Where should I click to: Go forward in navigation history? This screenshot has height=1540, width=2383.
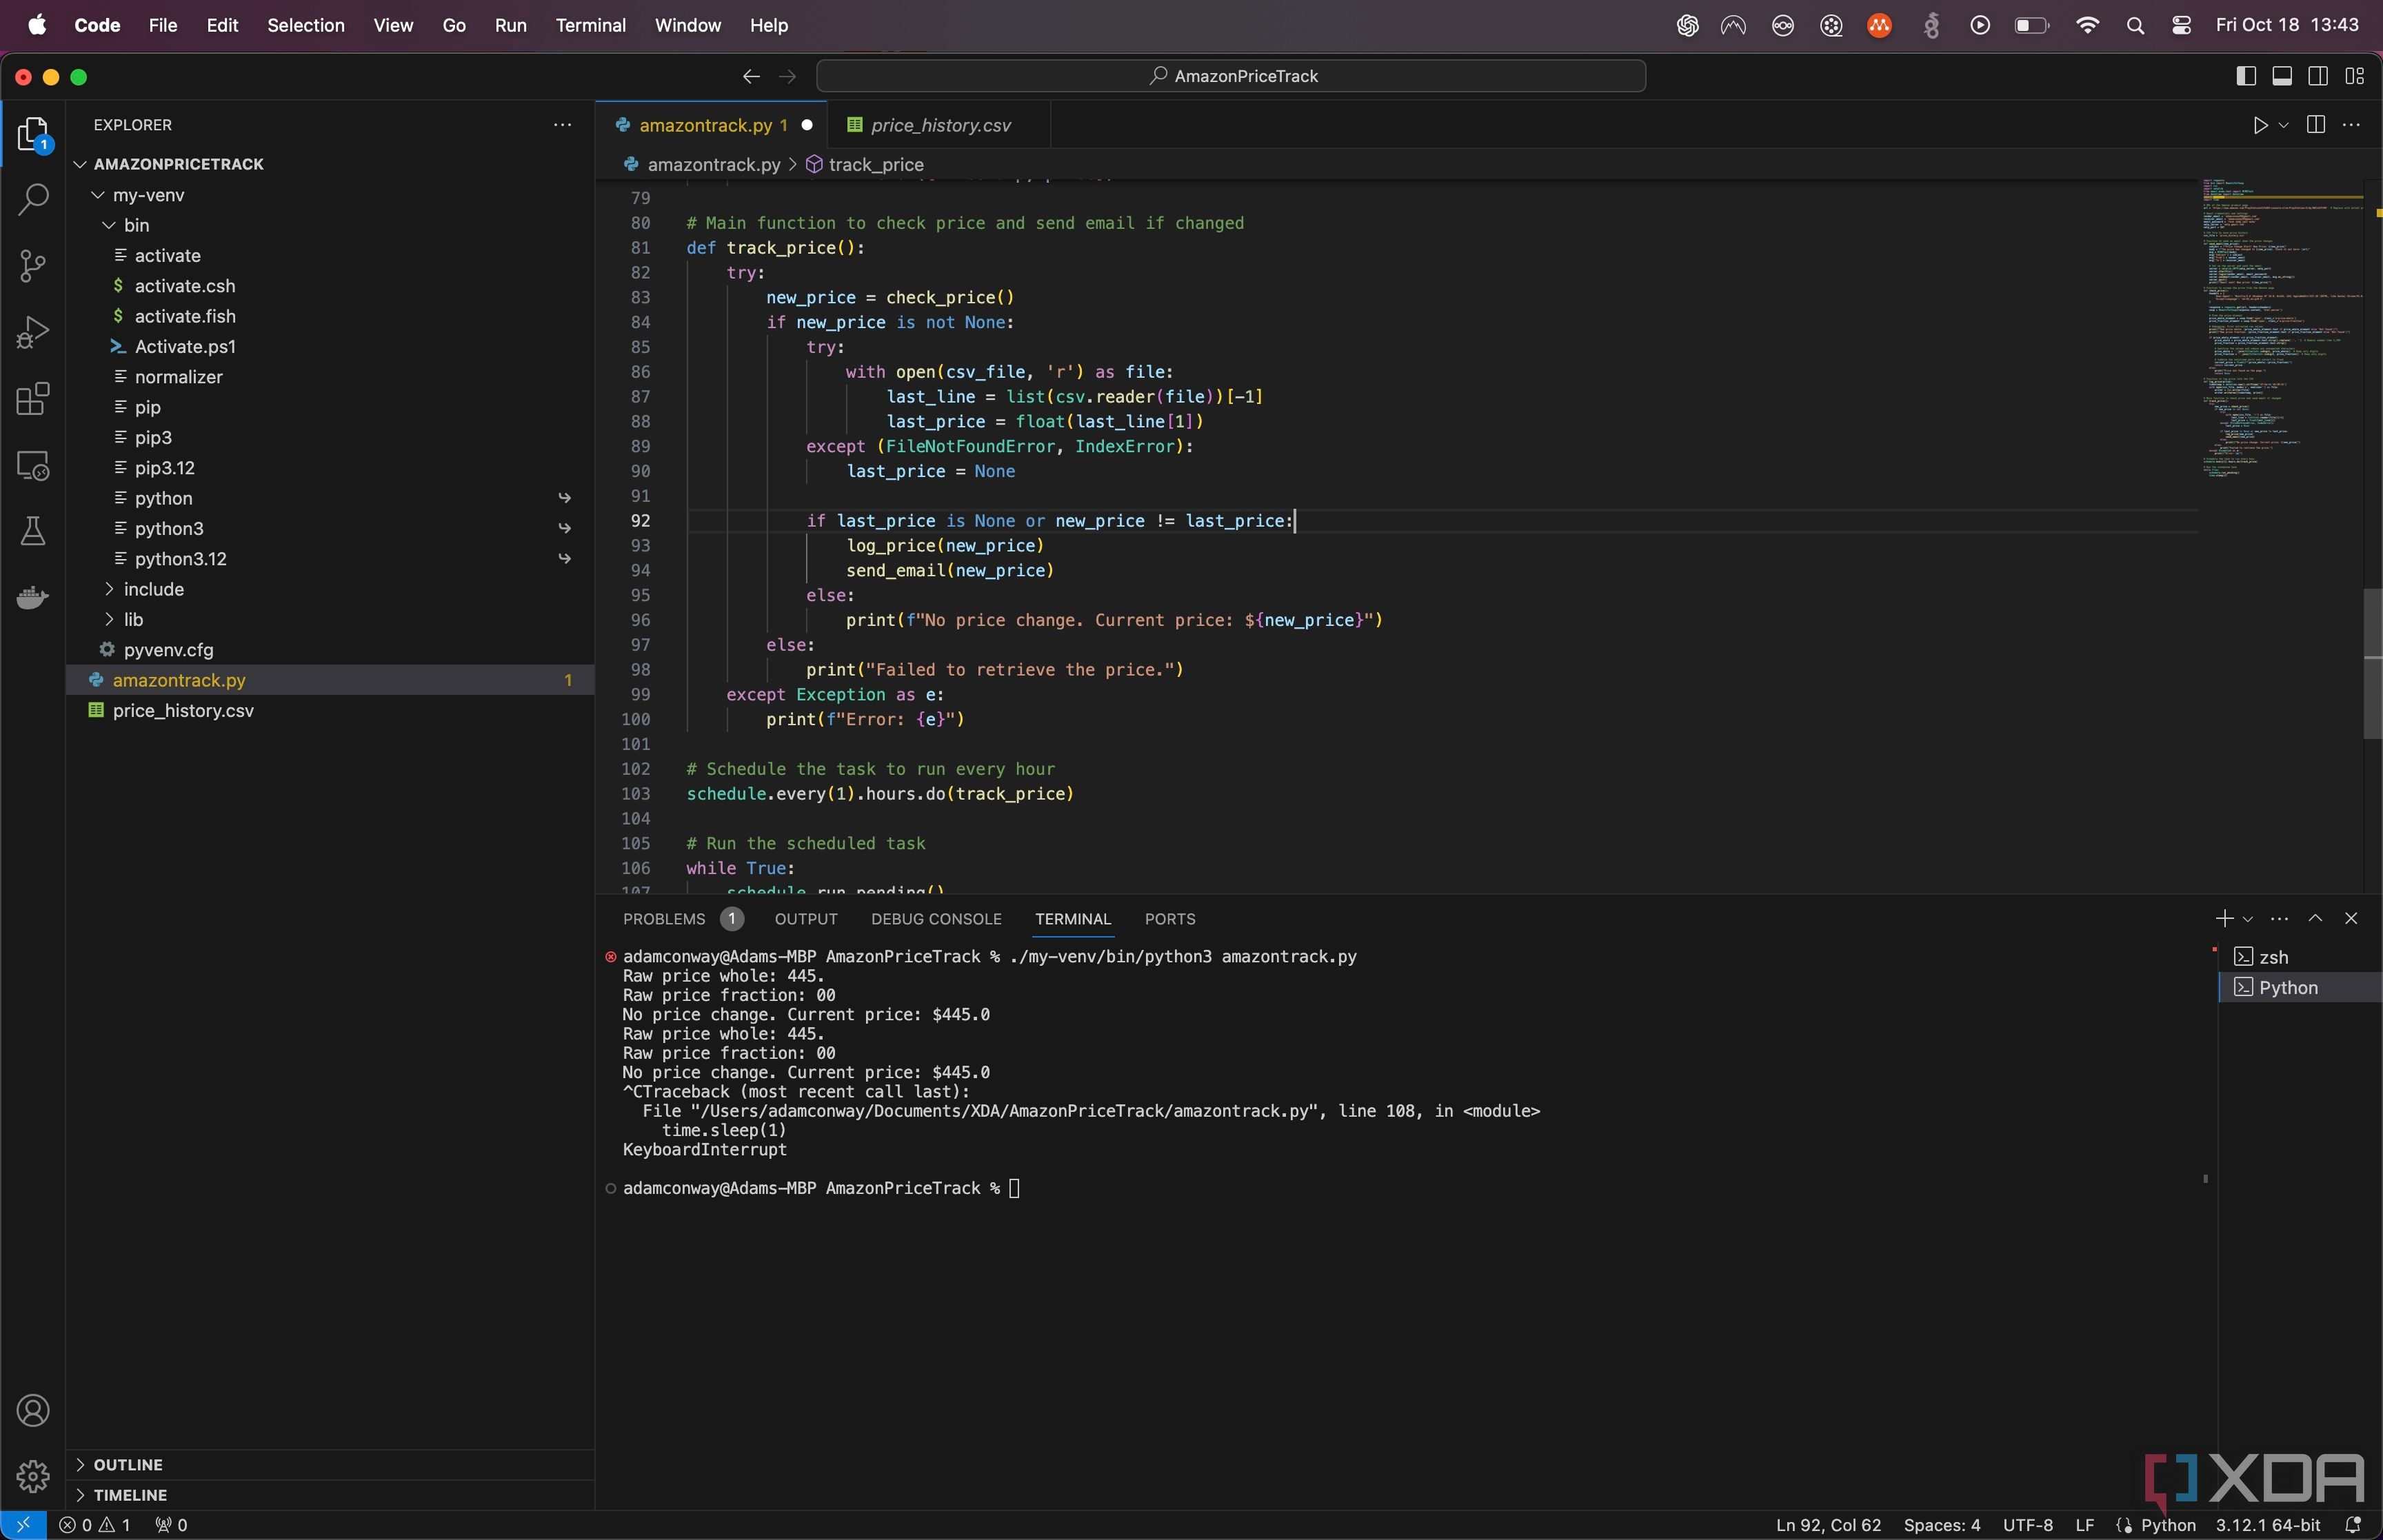tap(788, 76)
